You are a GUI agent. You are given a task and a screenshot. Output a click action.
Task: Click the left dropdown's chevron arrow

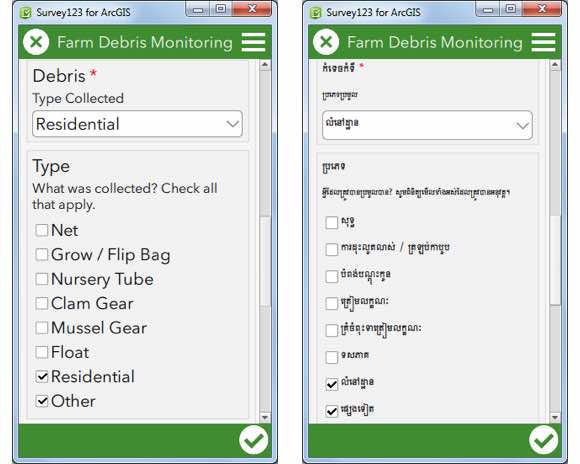tap(232, 124)
